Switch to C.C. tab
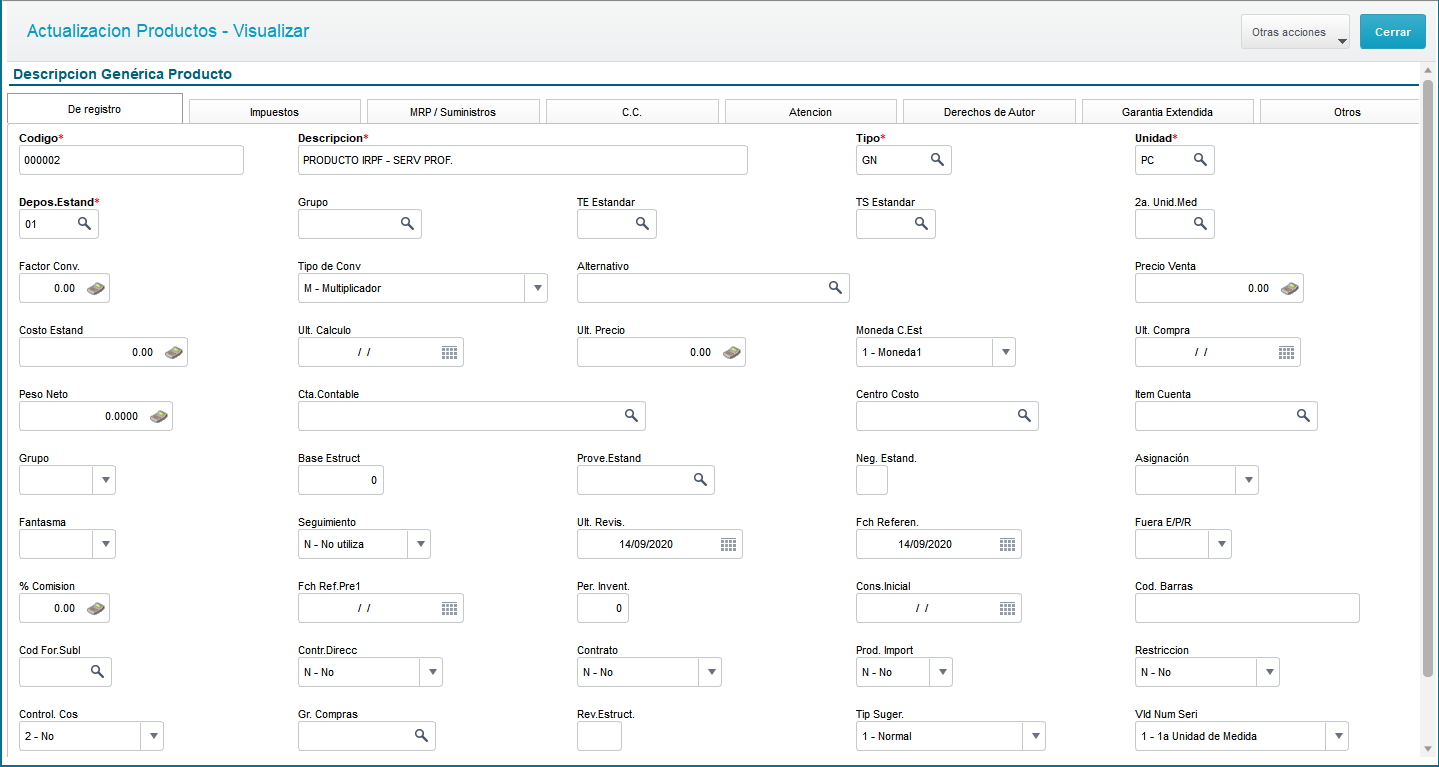The image size is (1439, 767). 632,112
